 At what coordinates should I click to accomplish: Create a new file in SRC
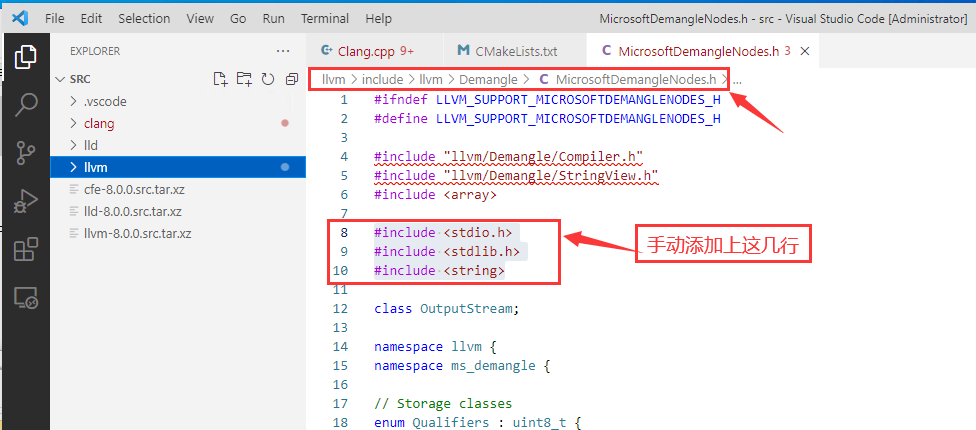pyautogui.click(x=220, y=79)
